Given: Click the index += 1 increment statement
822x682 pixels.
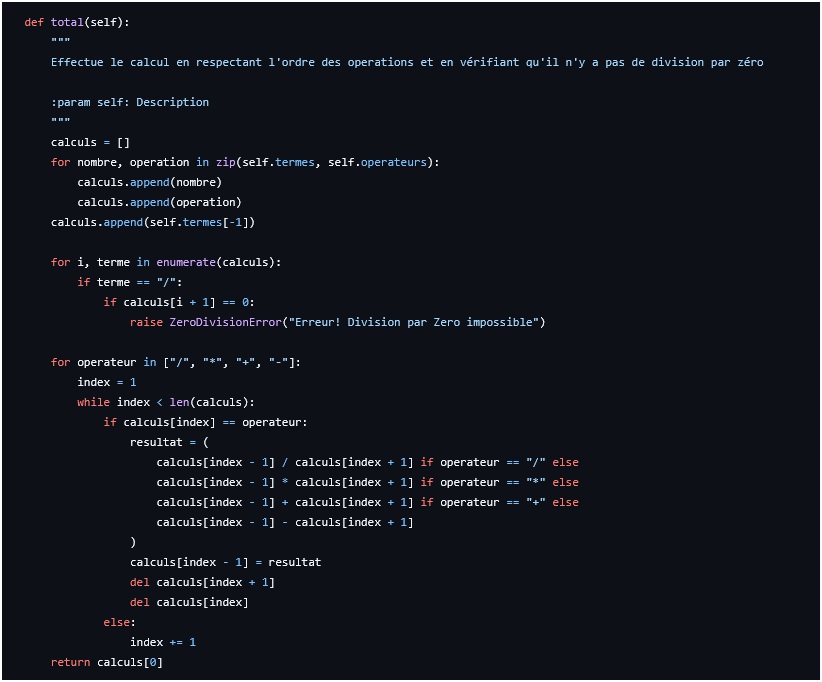Looking at the screenshot, I should coord(161,641).
